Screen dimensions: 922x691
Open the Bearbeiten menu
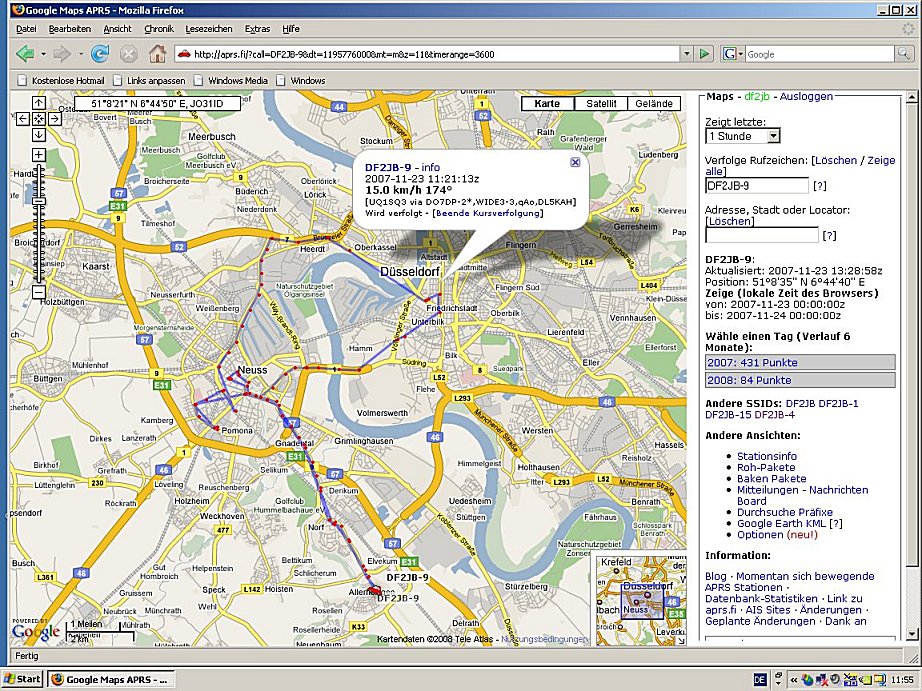(70, 29)
